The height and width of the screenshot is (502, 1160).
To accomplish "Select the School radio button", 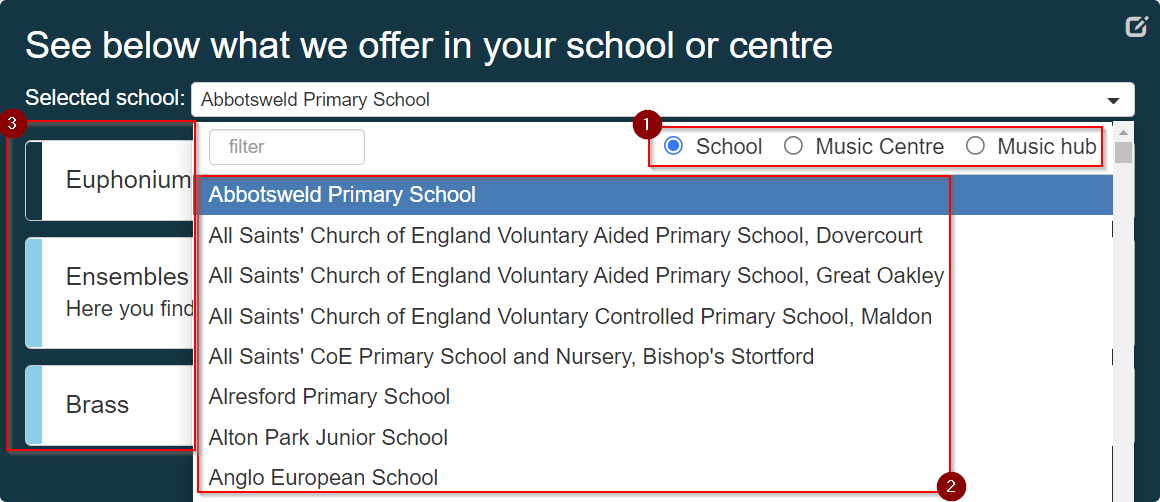I will point(673,146).
